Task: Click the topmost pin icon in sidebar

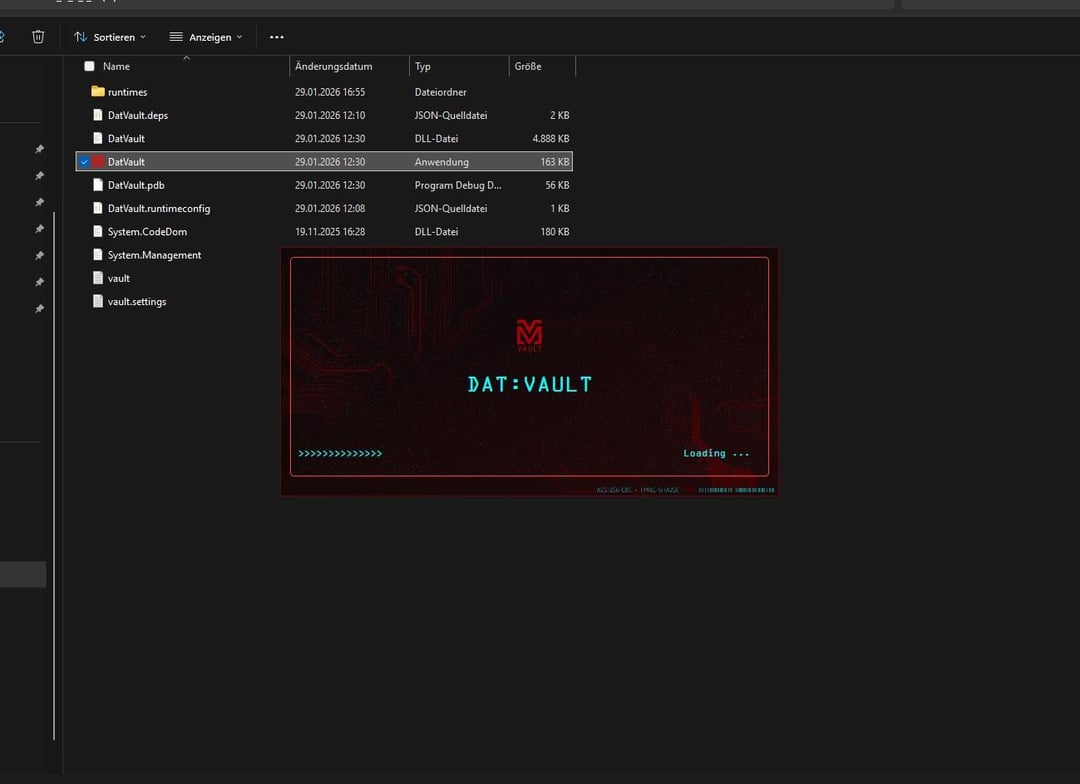Action: click(39, 149)
